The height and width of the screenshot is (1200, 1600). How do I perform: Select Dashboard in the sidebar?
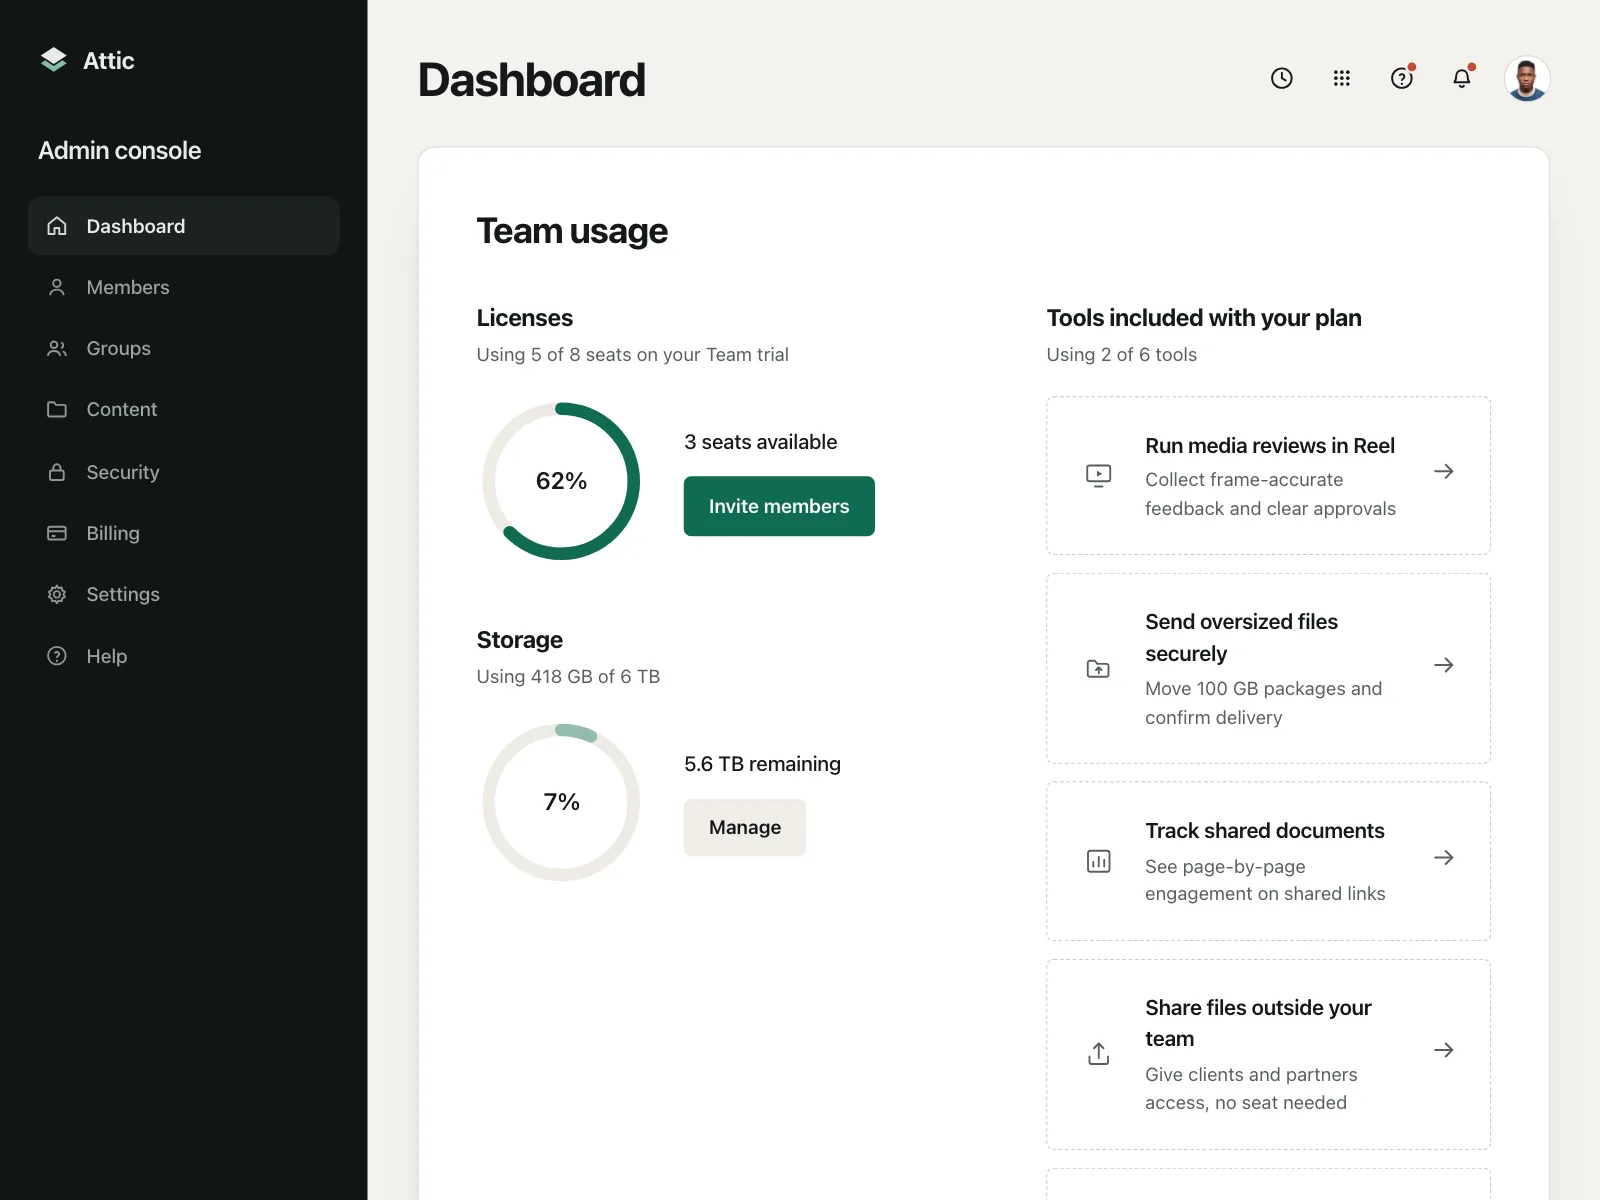tap(184, 226)
